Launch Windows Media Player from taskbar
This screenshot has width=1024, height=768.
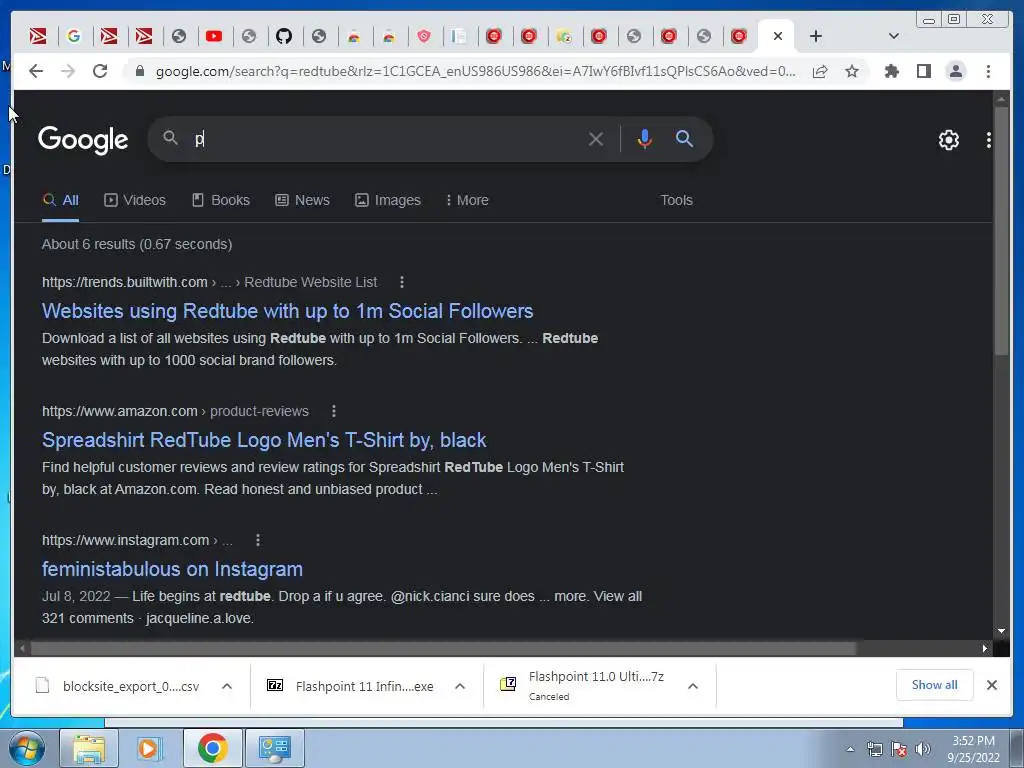150,748
